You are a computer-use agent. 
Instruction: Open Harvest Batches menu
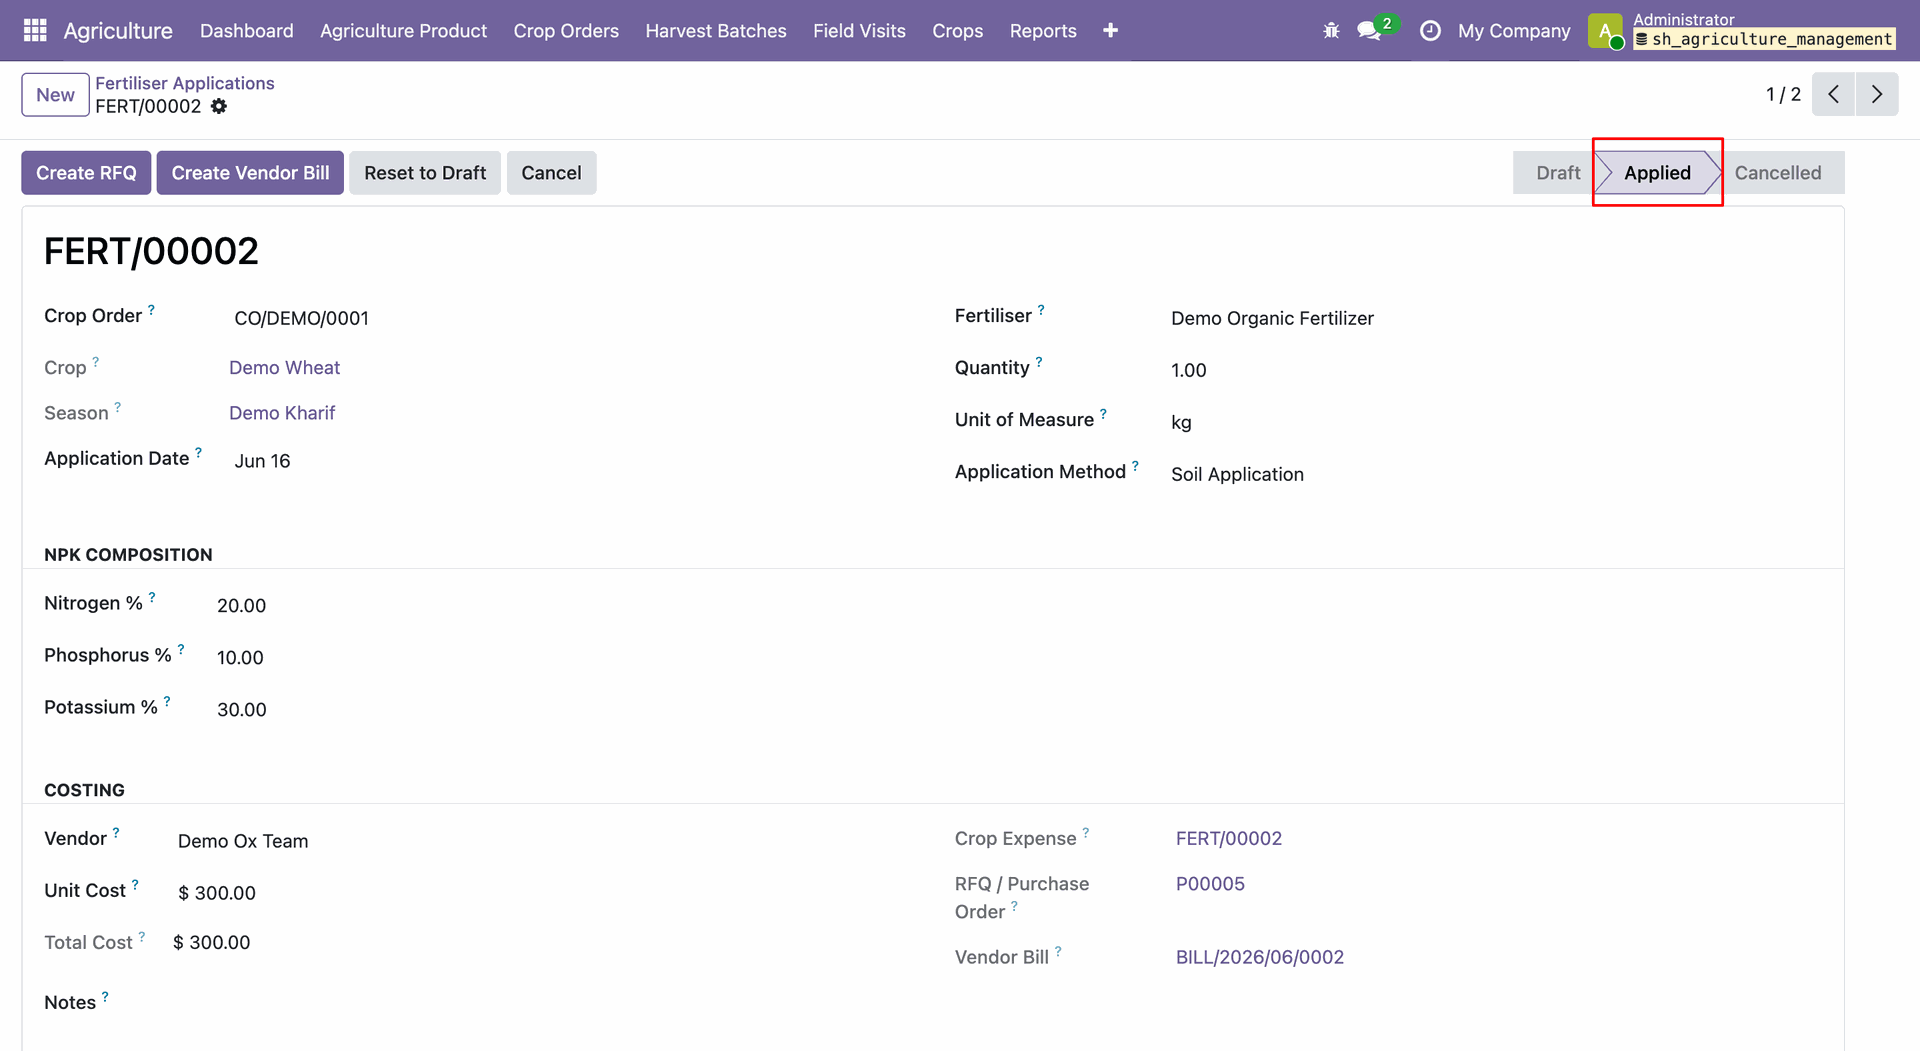coord(716,31)
